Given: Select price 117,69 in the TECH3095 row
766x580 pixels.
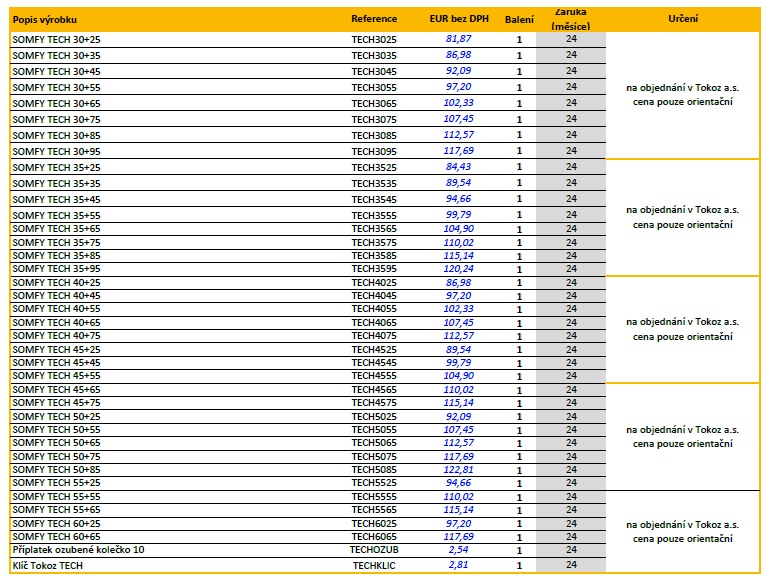Looking at the screenshot, I should click(x=458, y=151).
